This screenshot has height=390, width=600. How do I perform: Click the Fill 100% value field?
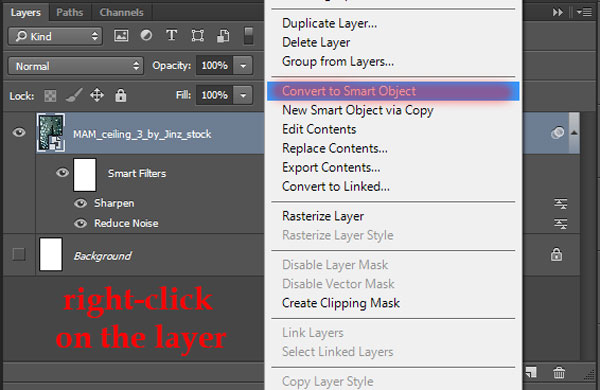215,95
